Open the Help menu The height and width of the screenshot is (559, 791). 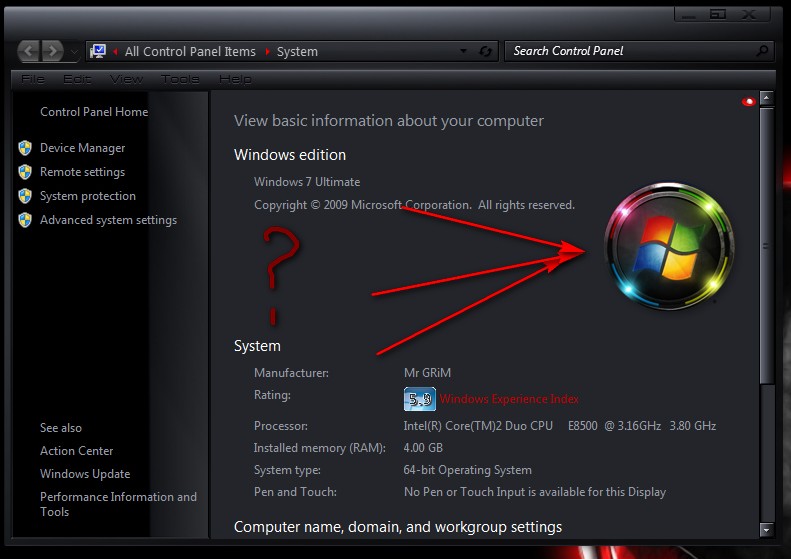[x=235, y=79]
